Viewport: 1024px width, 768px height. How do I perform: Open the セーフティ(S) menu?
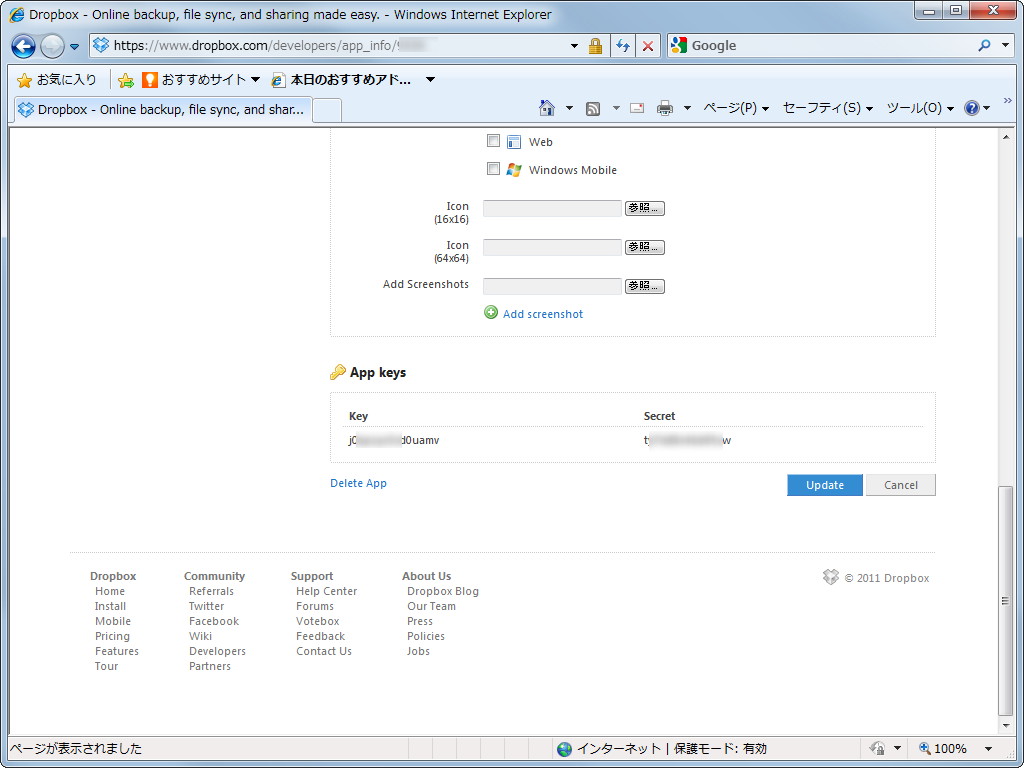[x=827, y=108]
